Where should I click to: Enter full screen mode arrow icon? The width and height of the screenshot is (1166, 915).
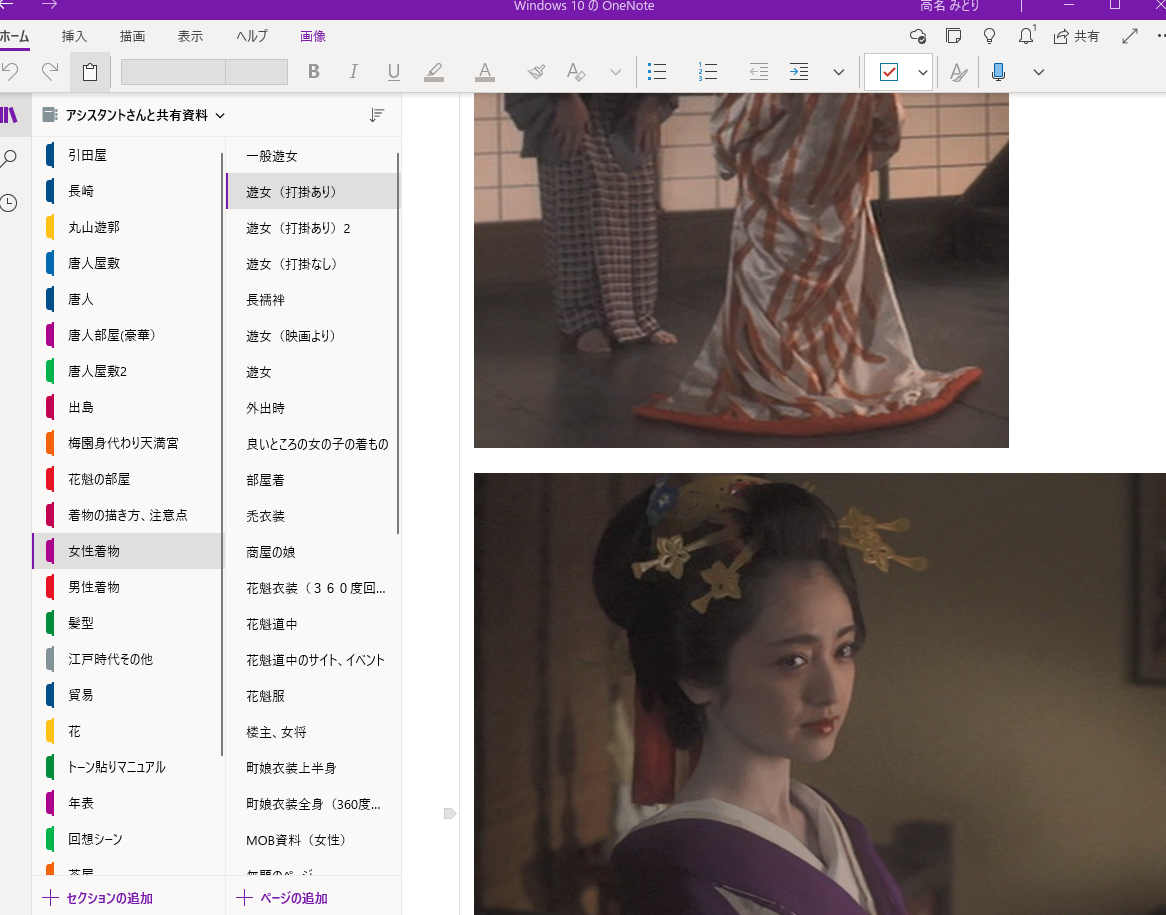(x=1130, y=36)
